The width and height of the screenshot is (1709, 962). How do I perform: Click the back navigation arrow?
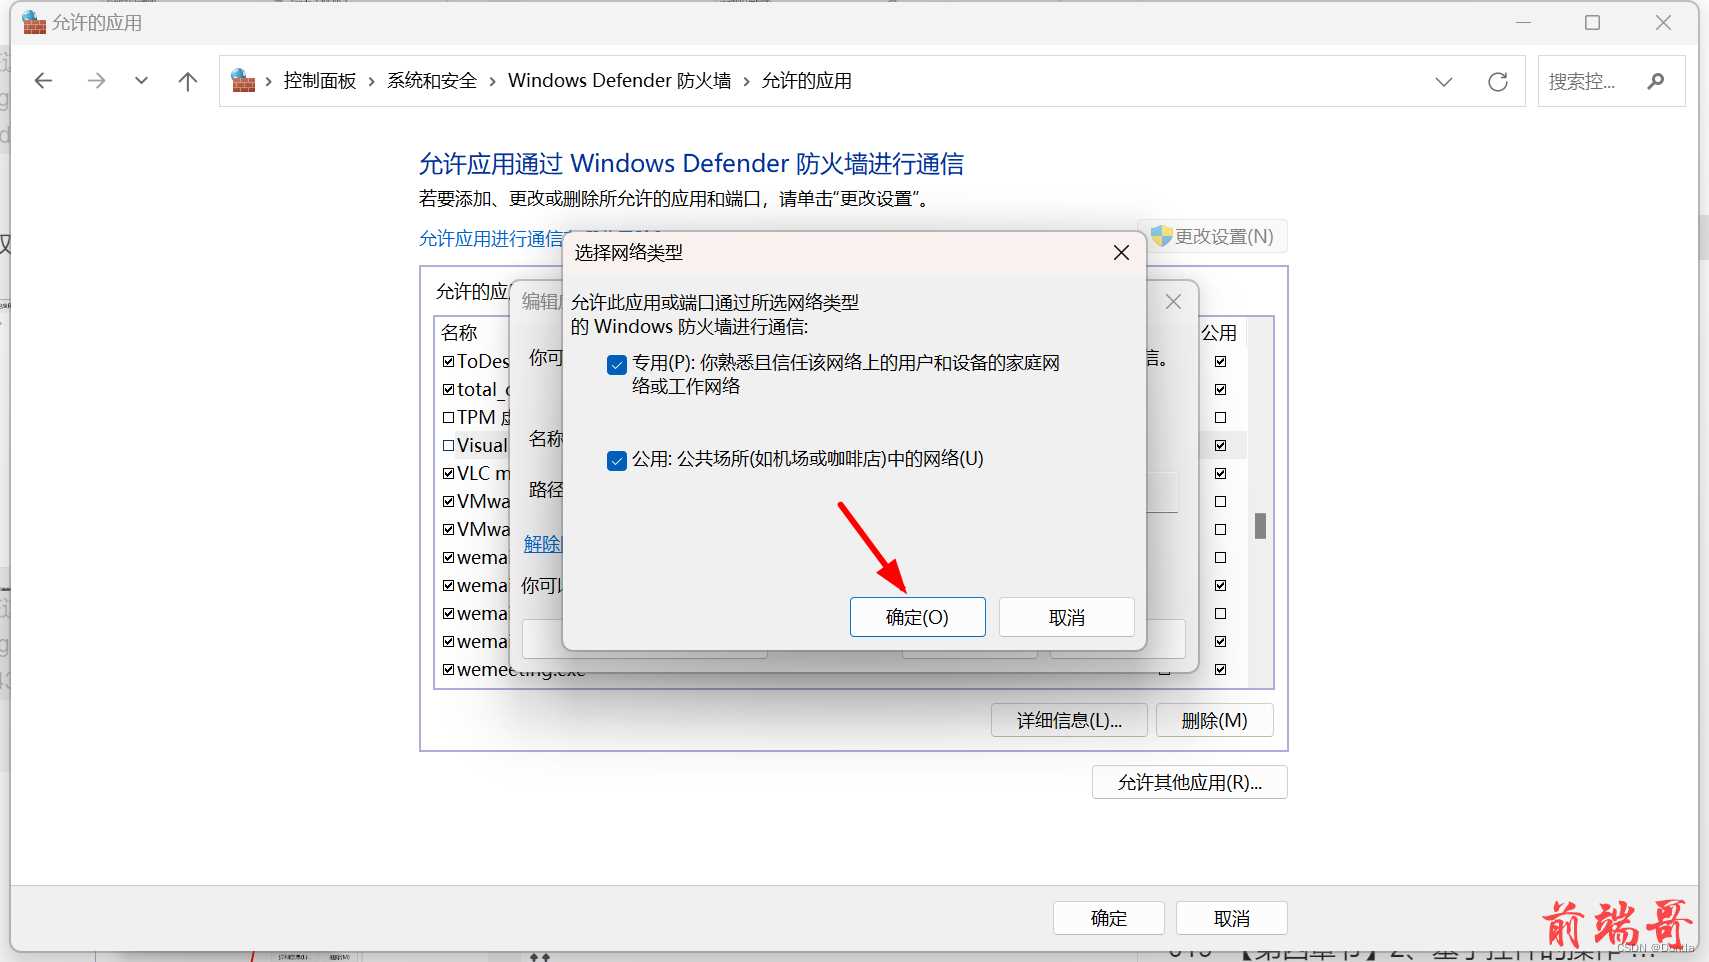click(43, 81)
